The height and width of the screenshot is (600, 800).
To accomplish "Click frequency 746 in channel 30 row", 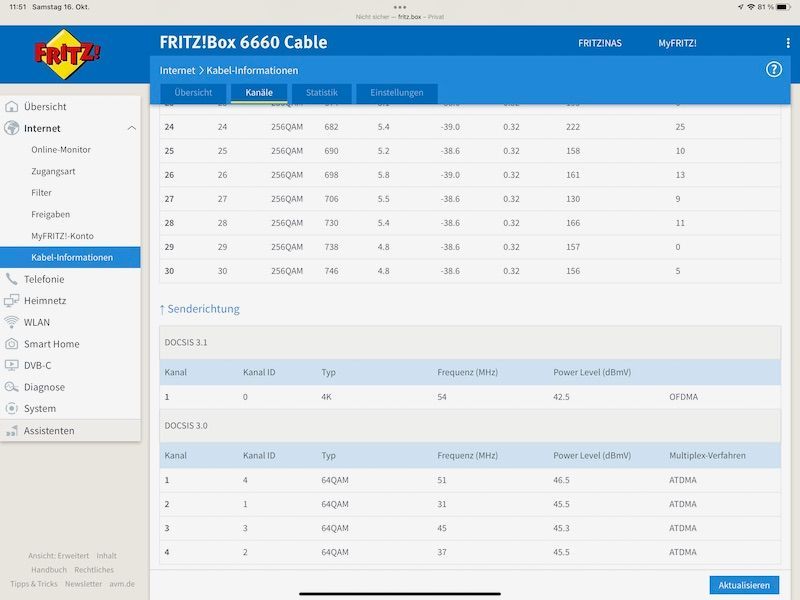I will (x=331, y=271).
